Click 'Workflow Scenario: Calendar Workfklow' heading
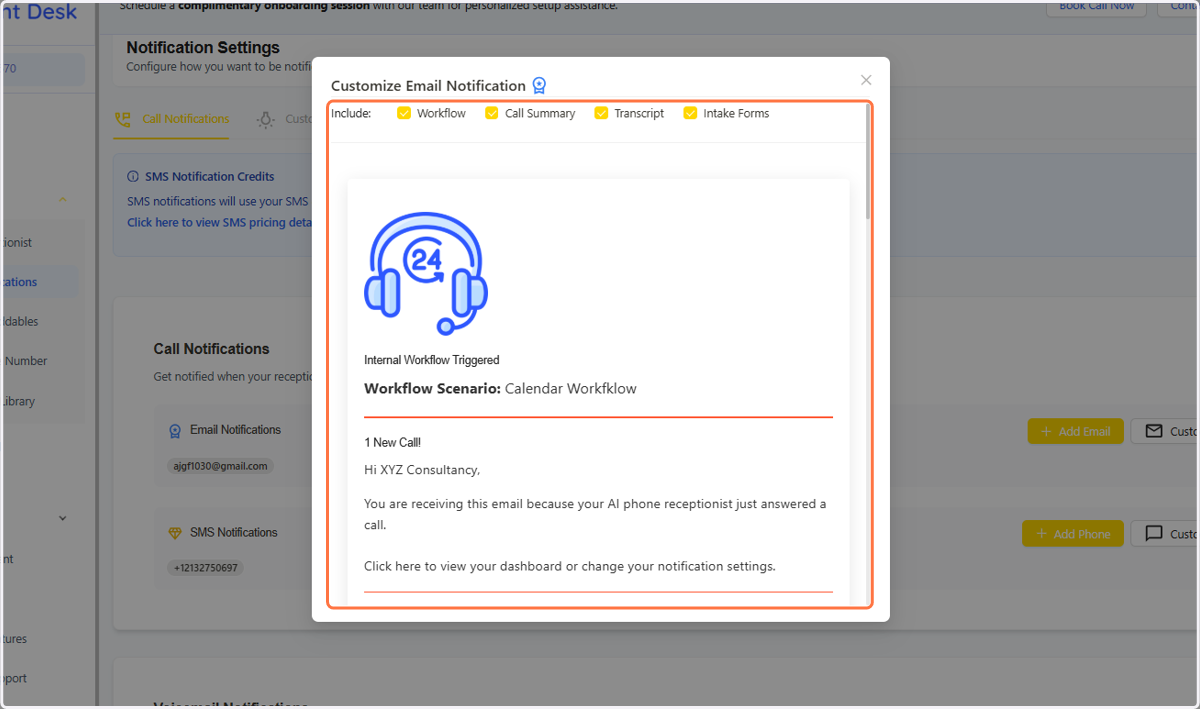1200x709 pixels. pos(500,388)
